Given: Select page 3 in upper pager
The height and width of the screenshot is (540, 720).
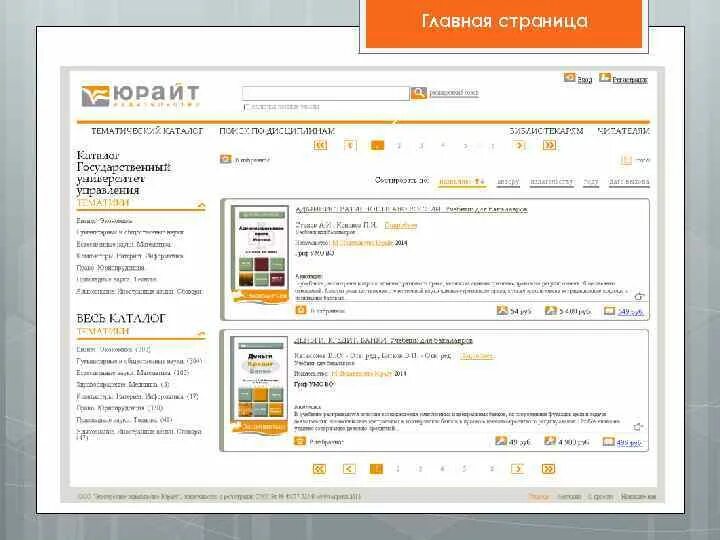Looking at the screenshot, I should click(x=421, y=146).
